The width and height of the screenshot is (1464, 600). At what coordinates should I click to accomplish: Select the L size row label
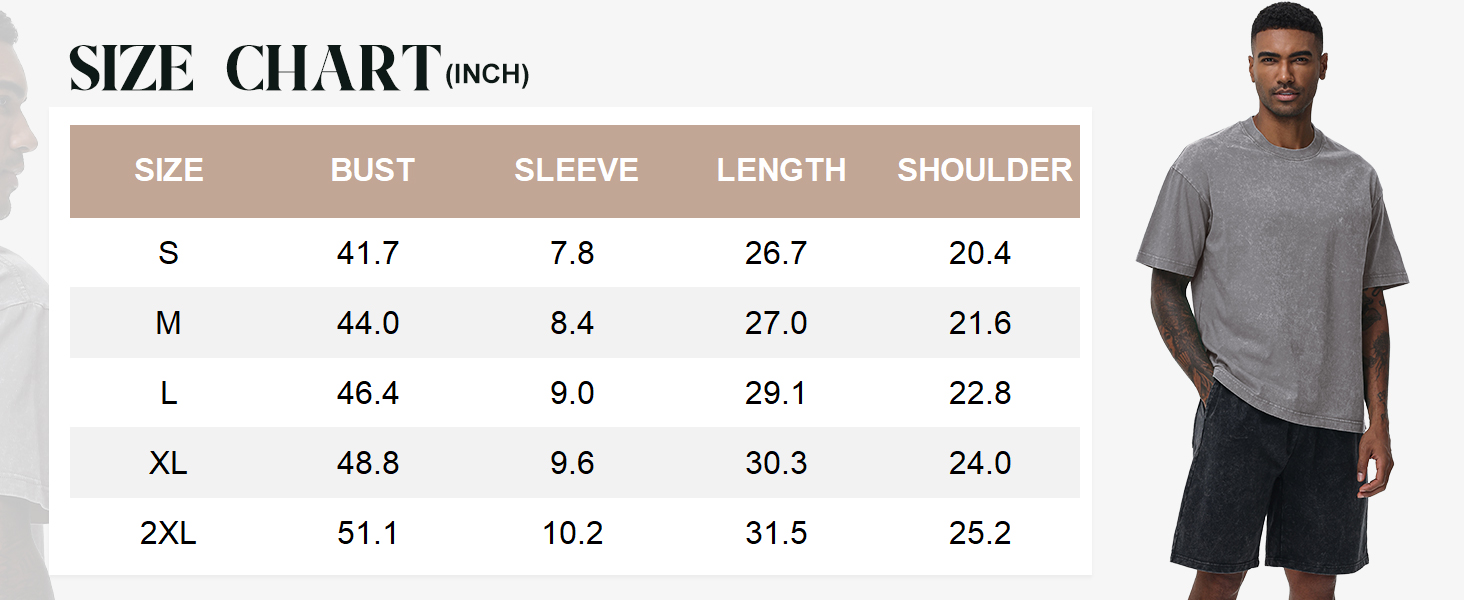click(x=168, y=393)
